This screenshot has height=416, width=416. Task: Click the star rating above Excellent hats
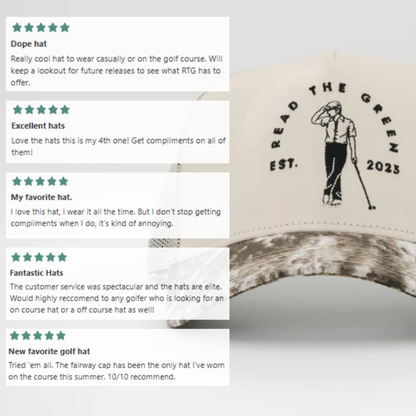pos(41,109)
